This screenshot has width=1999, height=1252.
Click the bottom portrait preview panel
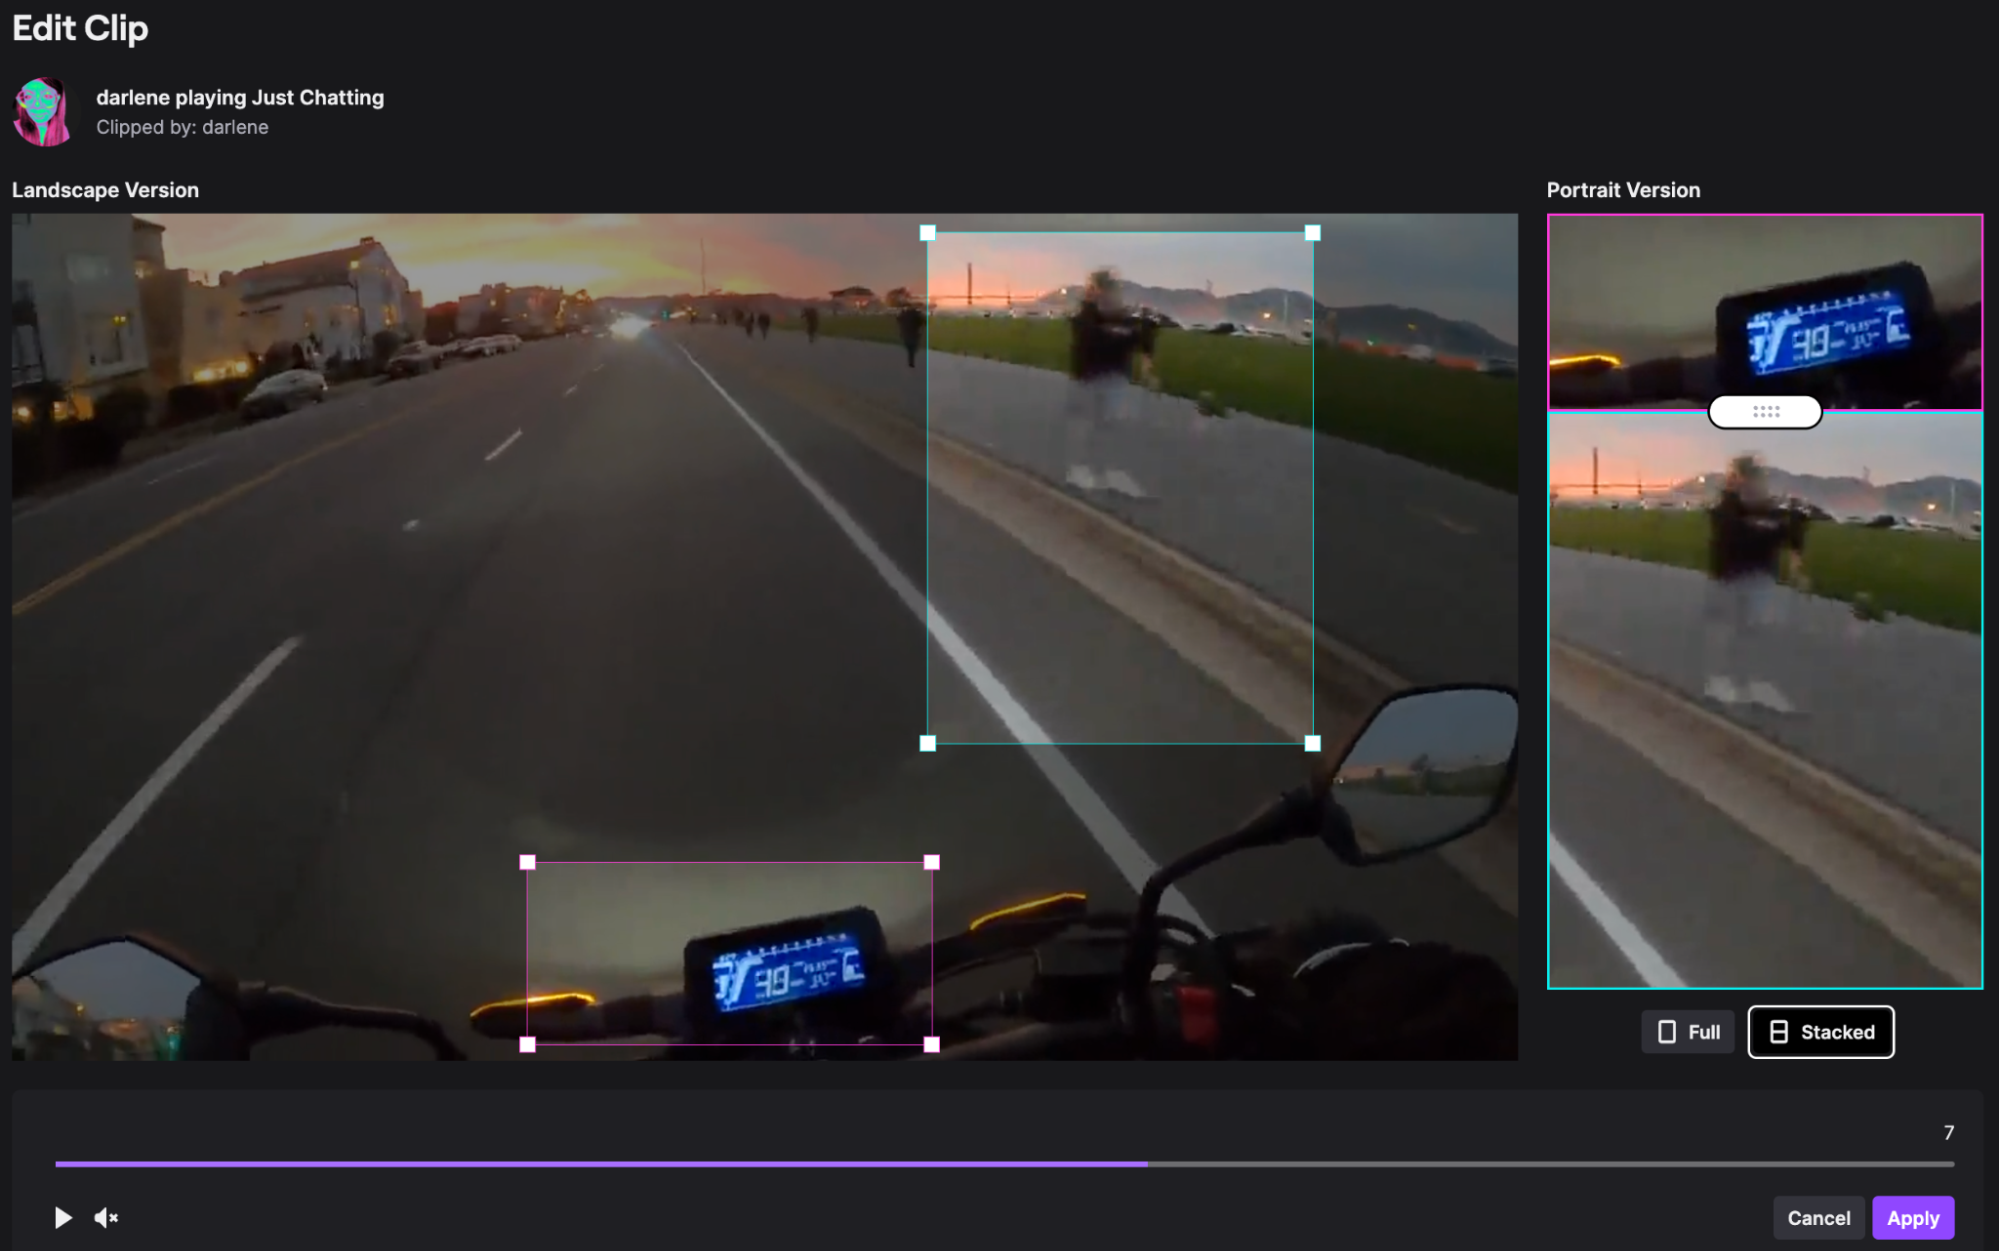[x=1764, y=700]
